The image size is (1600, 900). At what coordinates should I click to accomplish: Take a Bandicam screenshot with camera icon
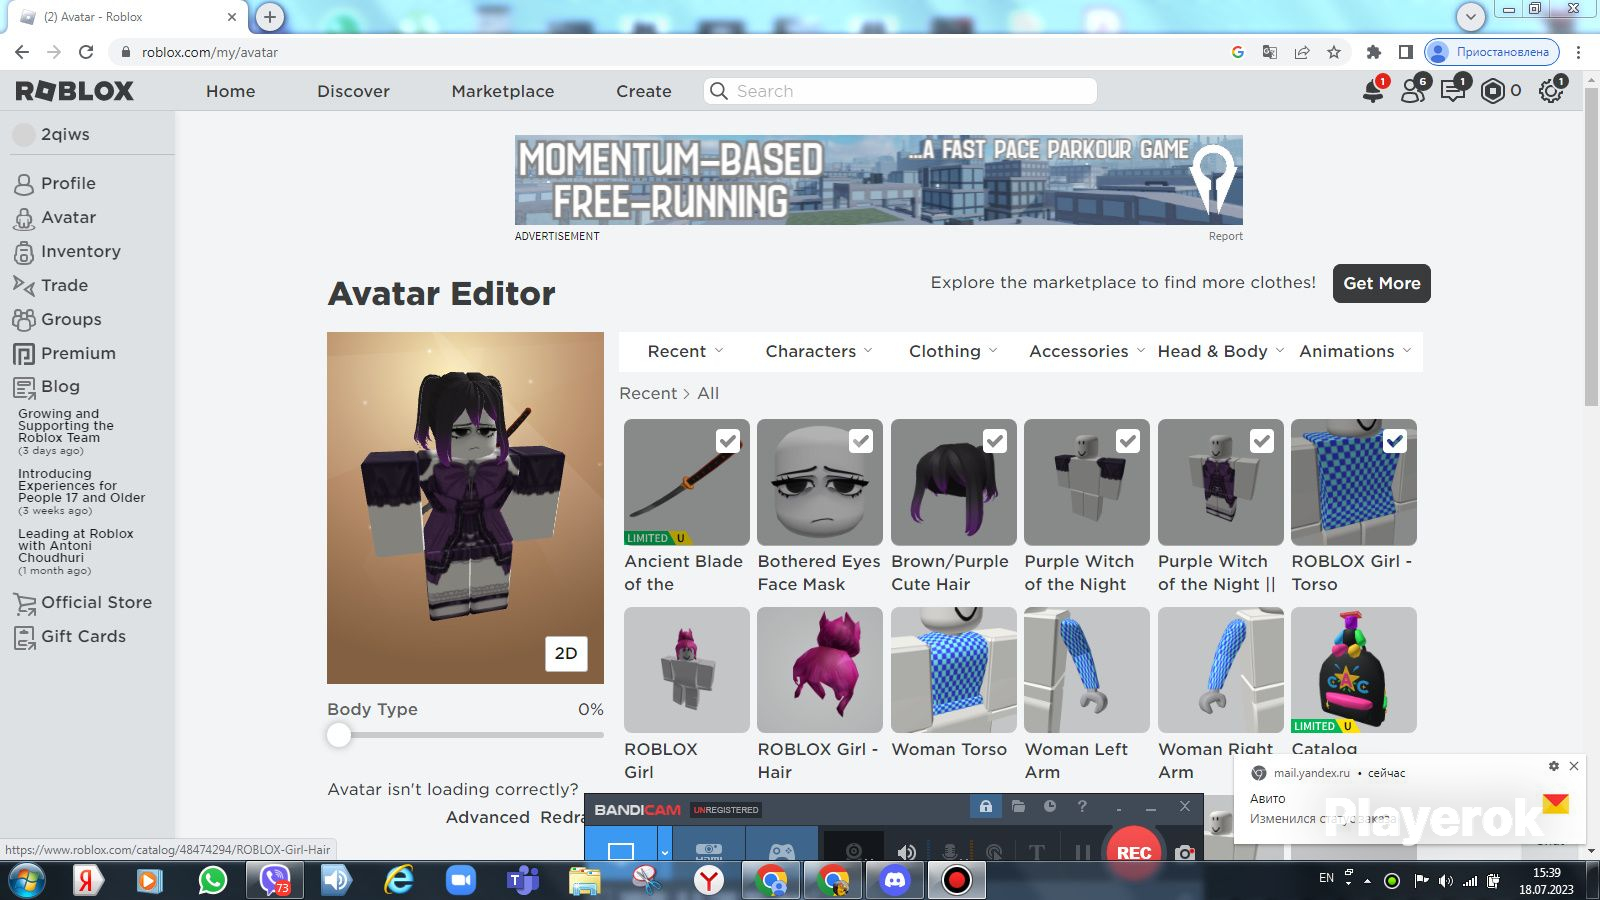tap(1185, 852)
